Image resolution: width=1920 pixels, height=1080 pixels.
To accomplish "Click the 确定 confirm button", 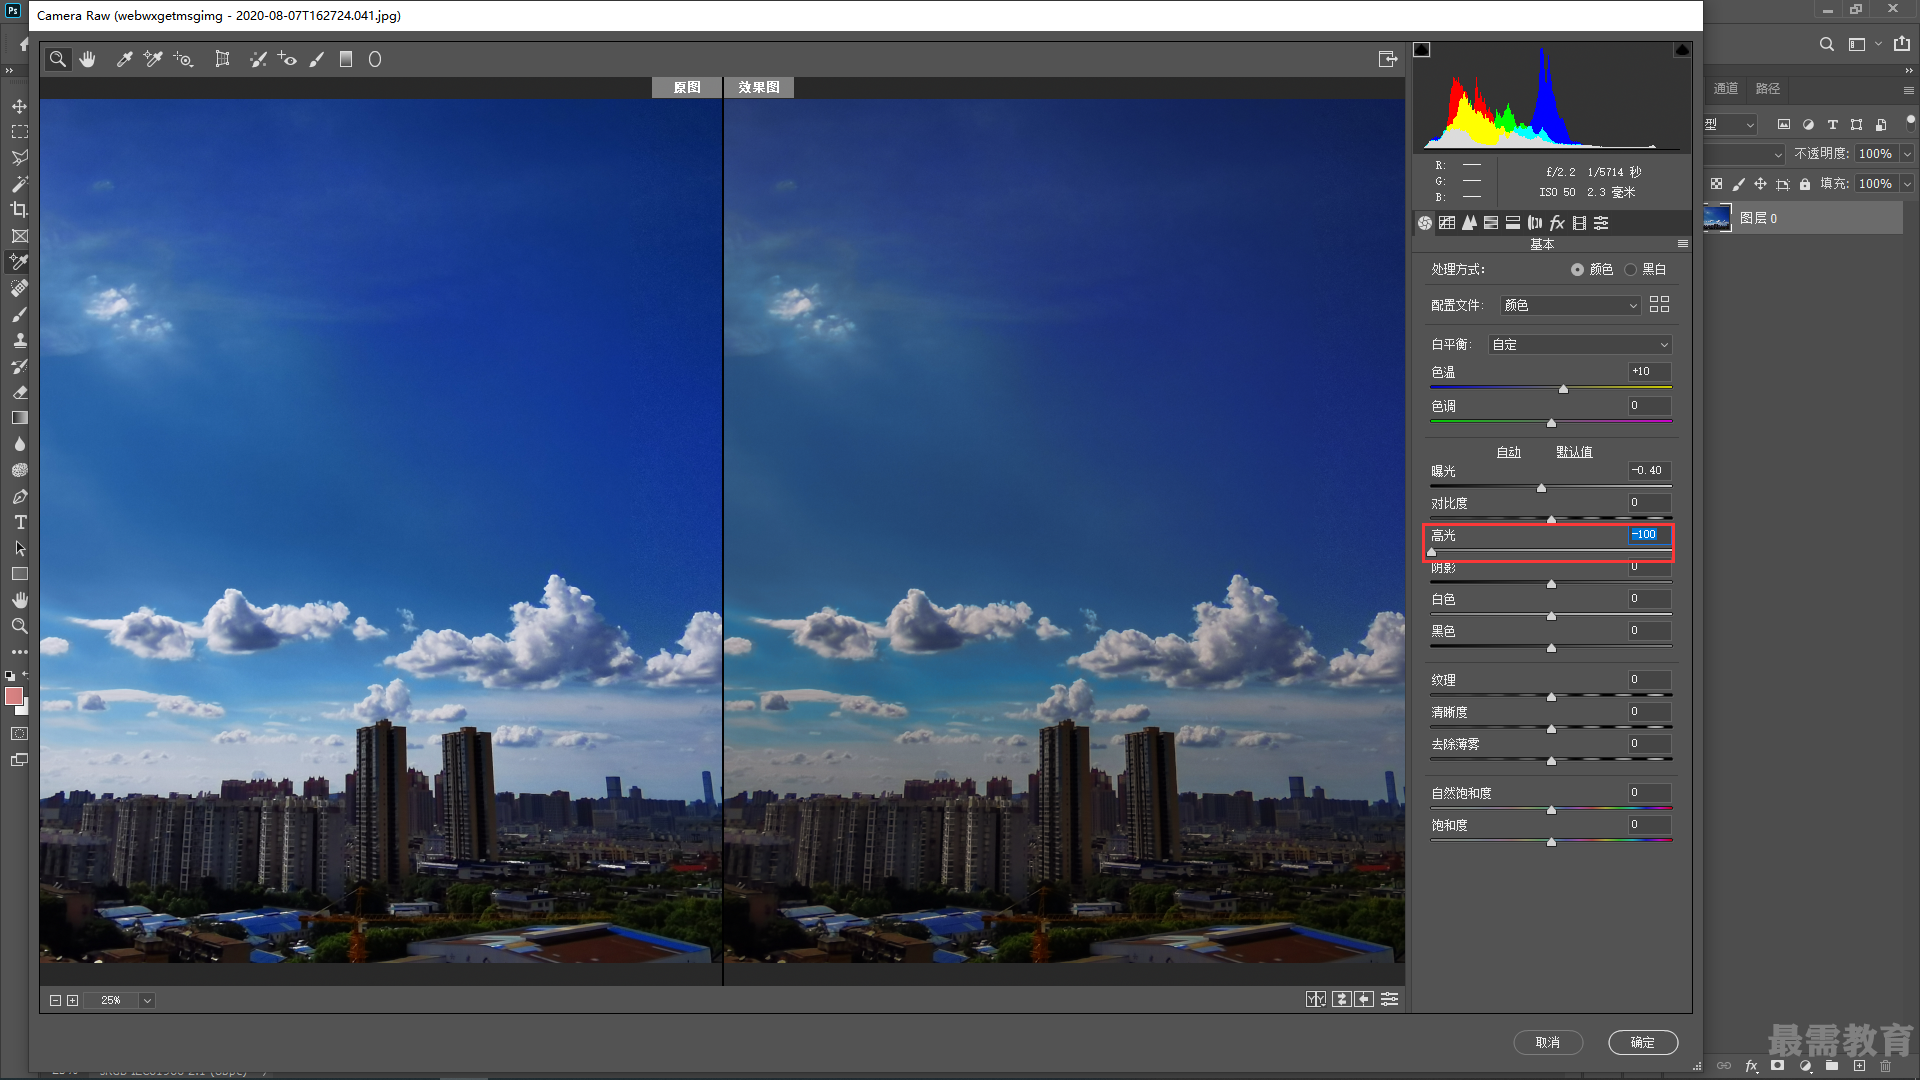I will [x=1643, y=1042].
